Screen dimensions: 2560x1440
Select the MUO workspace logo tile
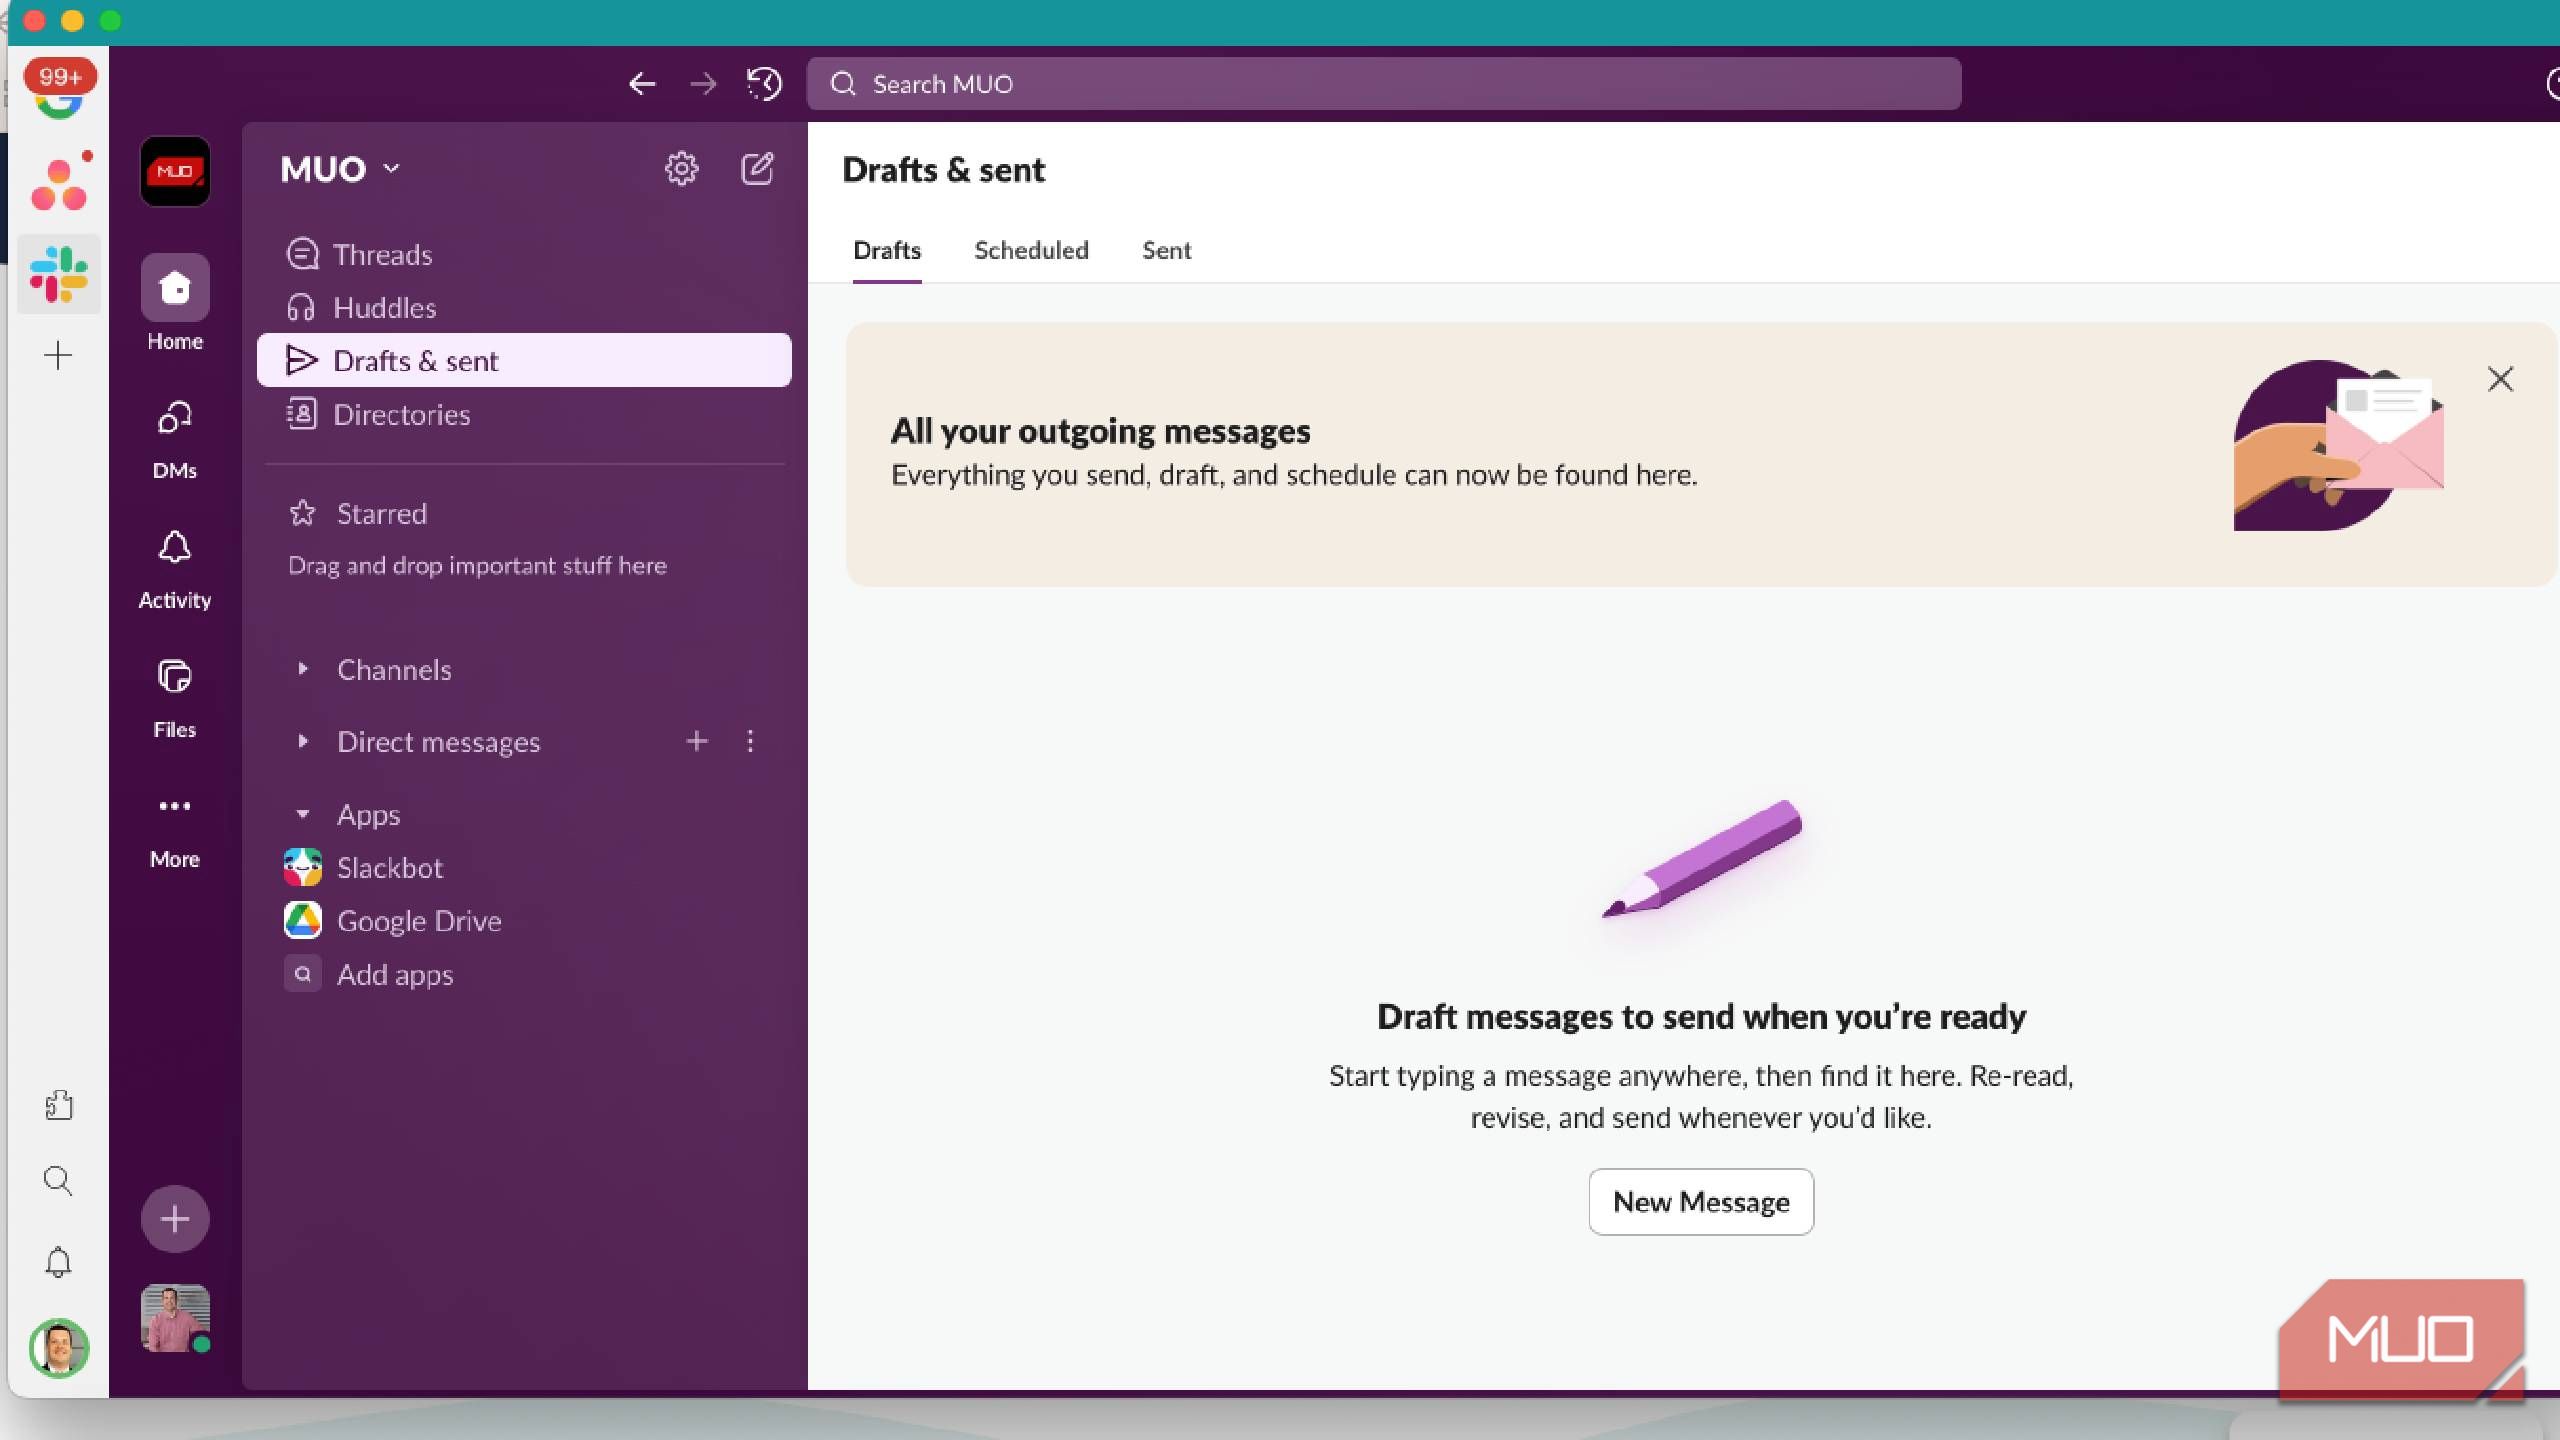(175, 172)
